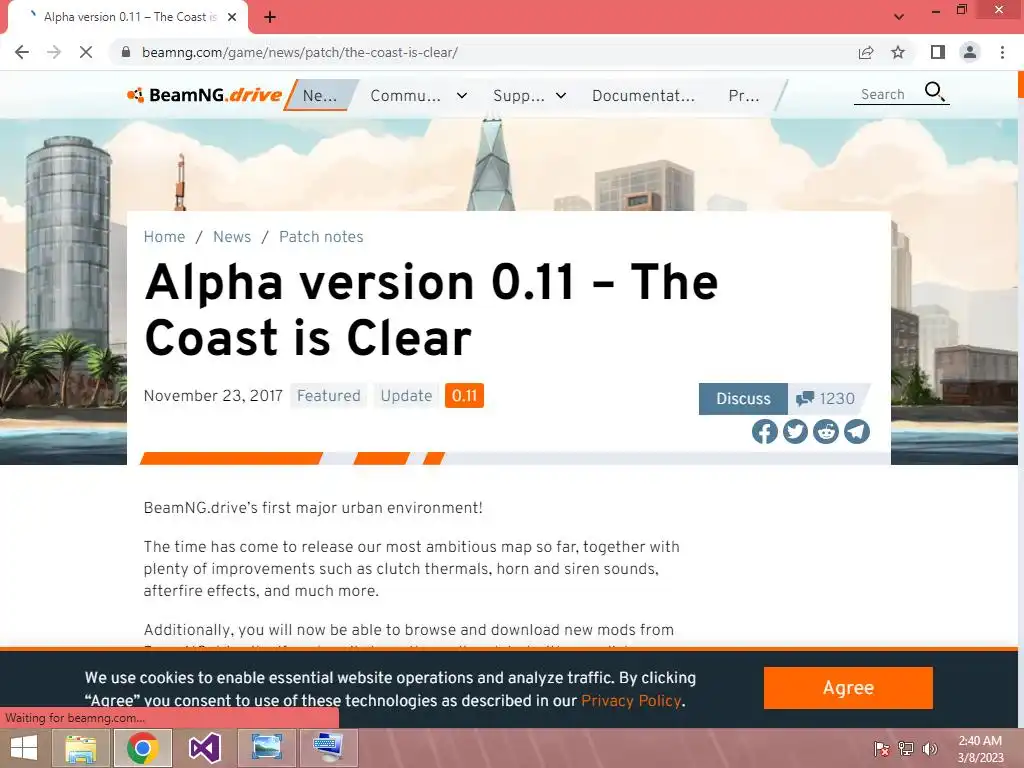Agree to the cookie notice

tap(848, 688)
